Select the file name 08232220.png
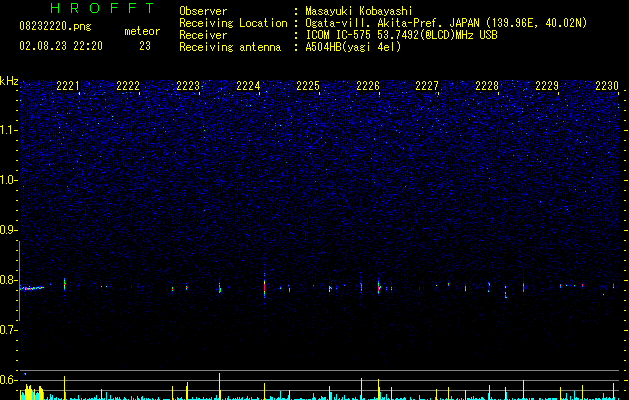Image resolution: width=629 pixels, height=400 pixels. tap(55, 27)
